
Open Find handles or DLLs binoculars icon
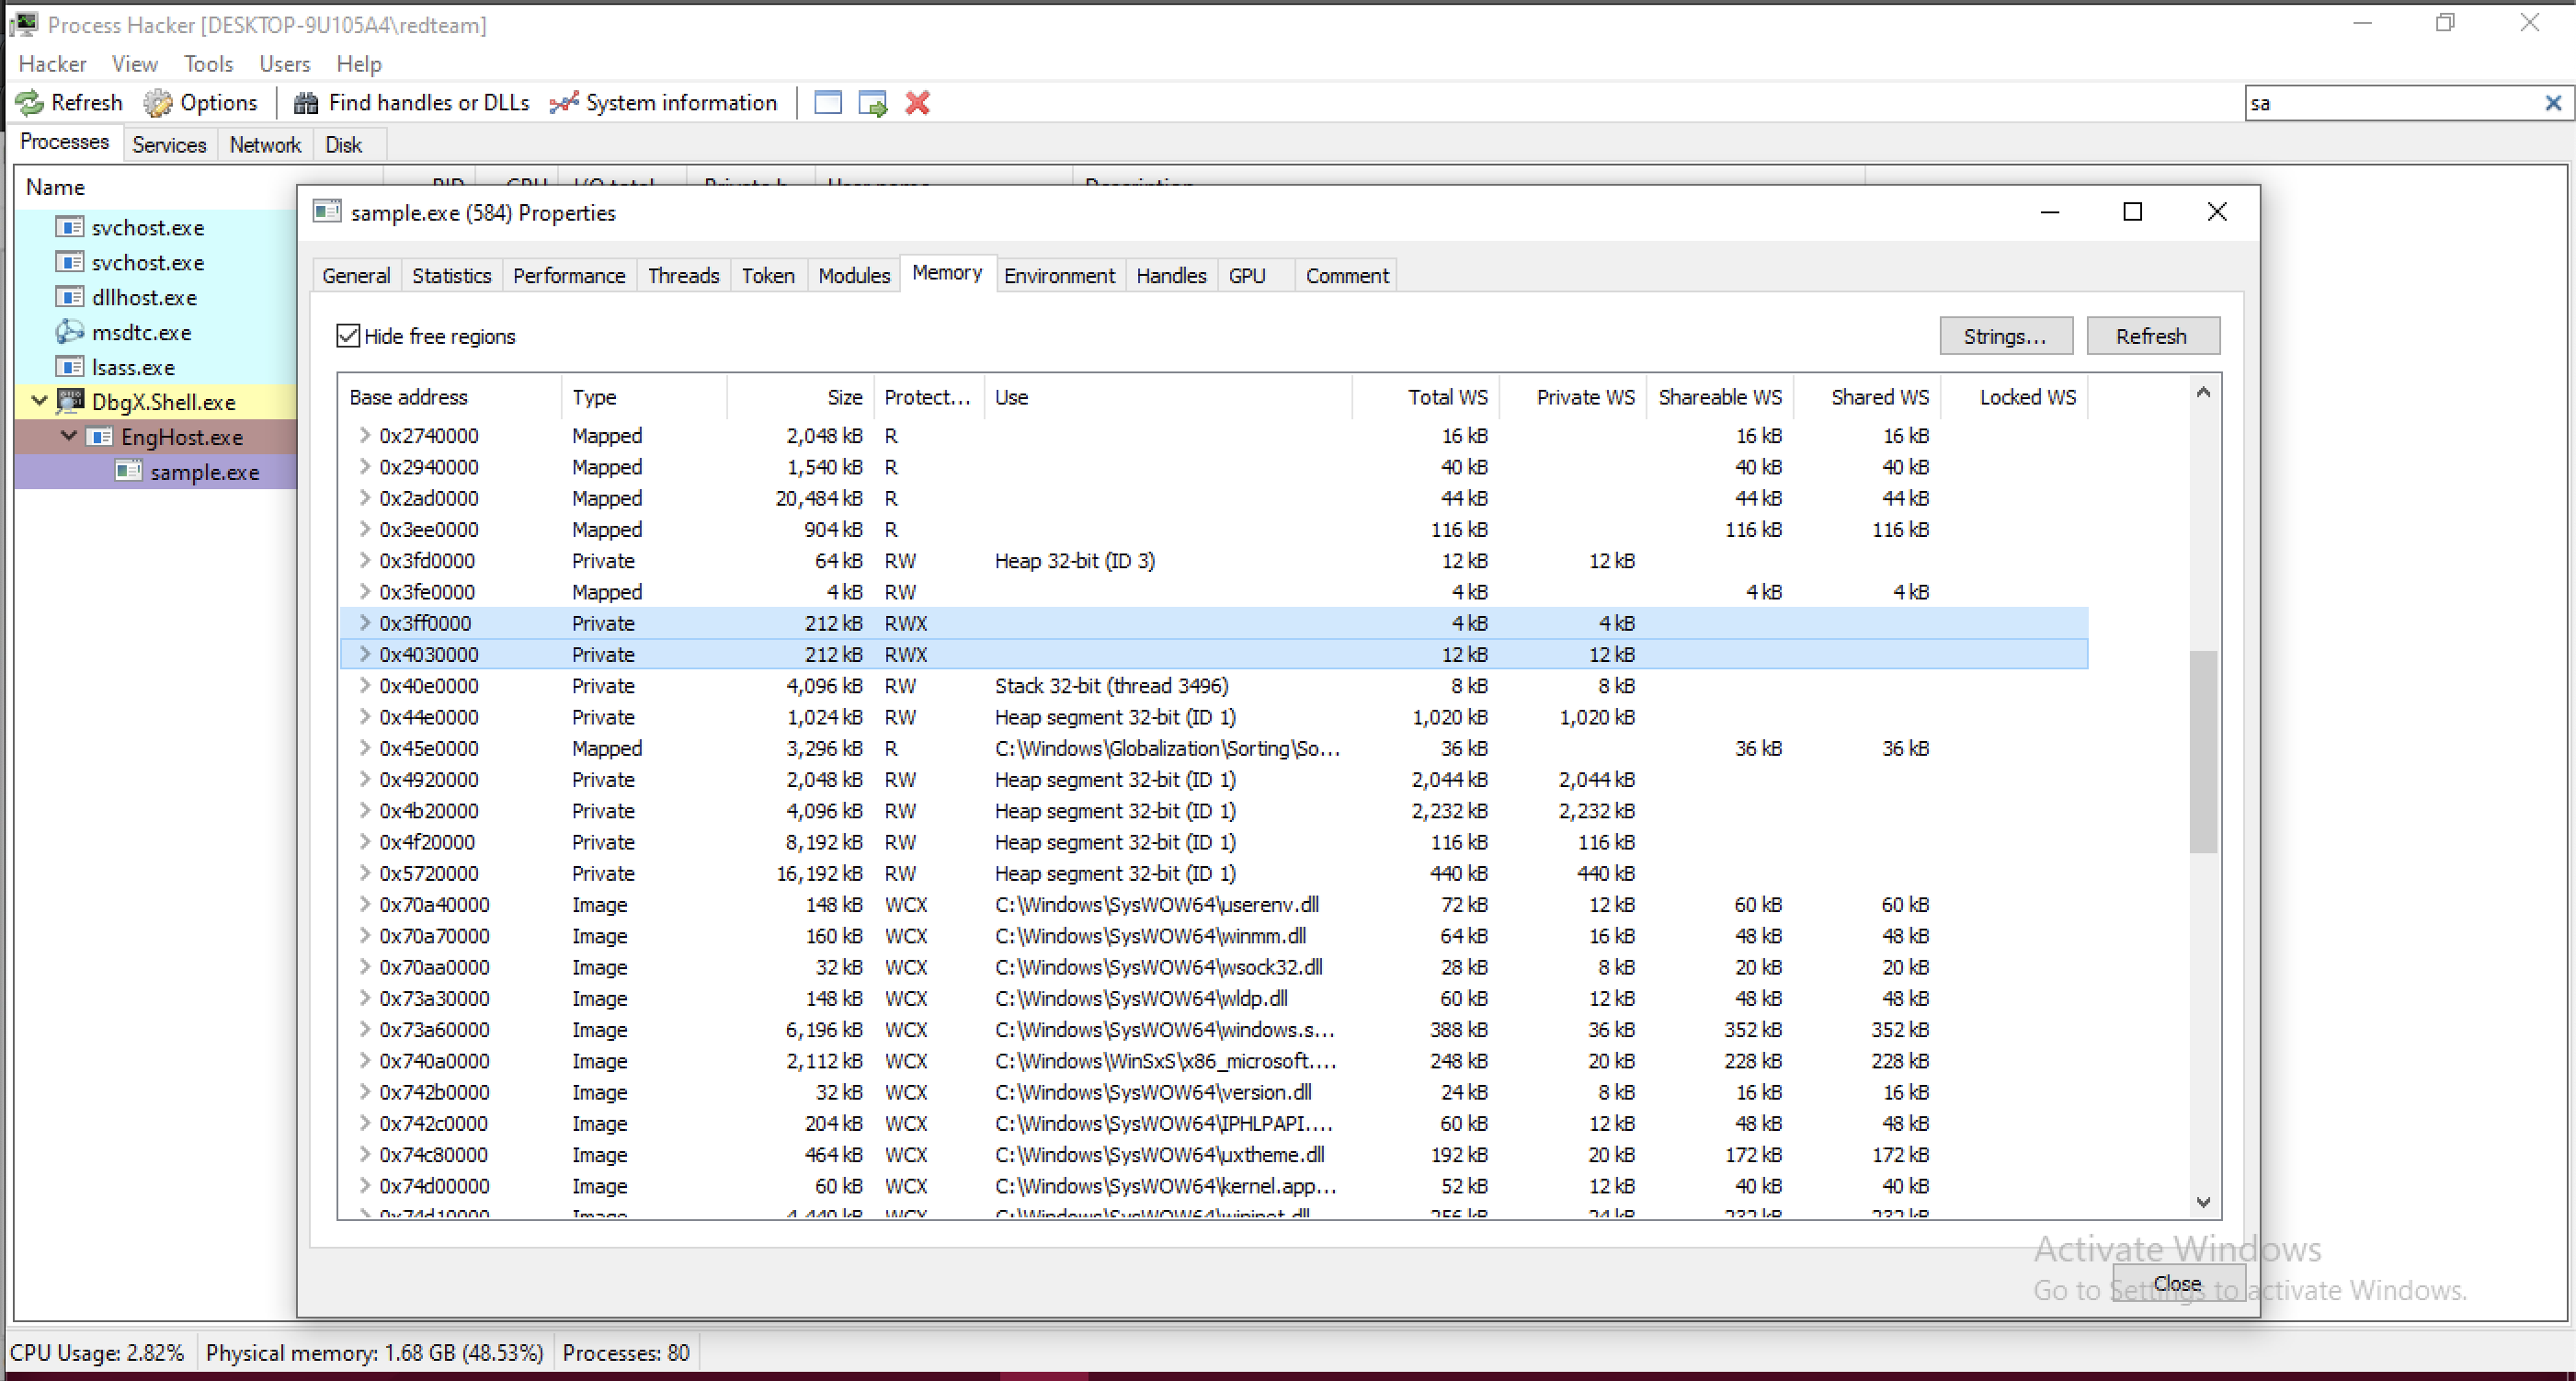(306, 103)
